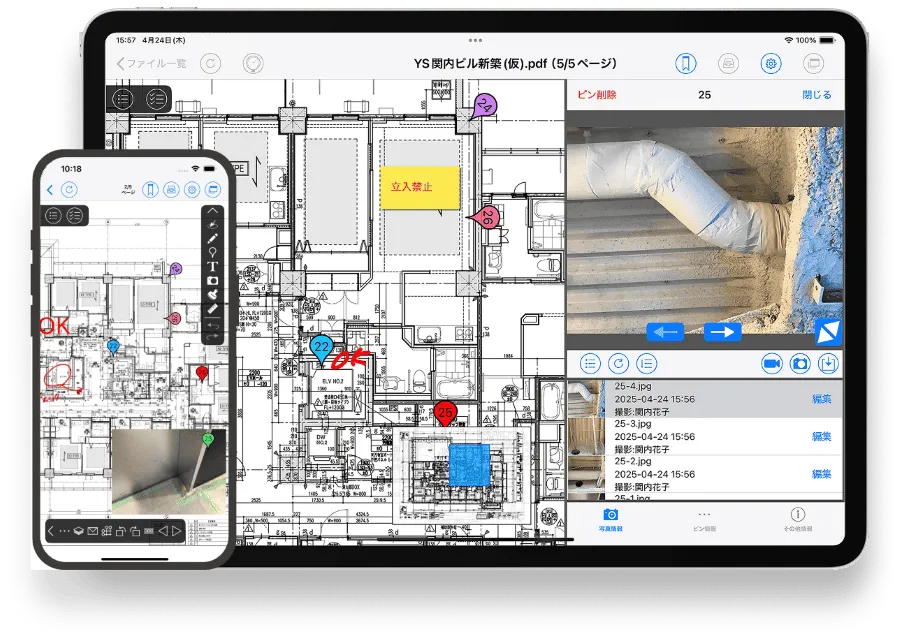
Task: Switch to the ピン情報 tab
Action: click(x=704, y=520)
